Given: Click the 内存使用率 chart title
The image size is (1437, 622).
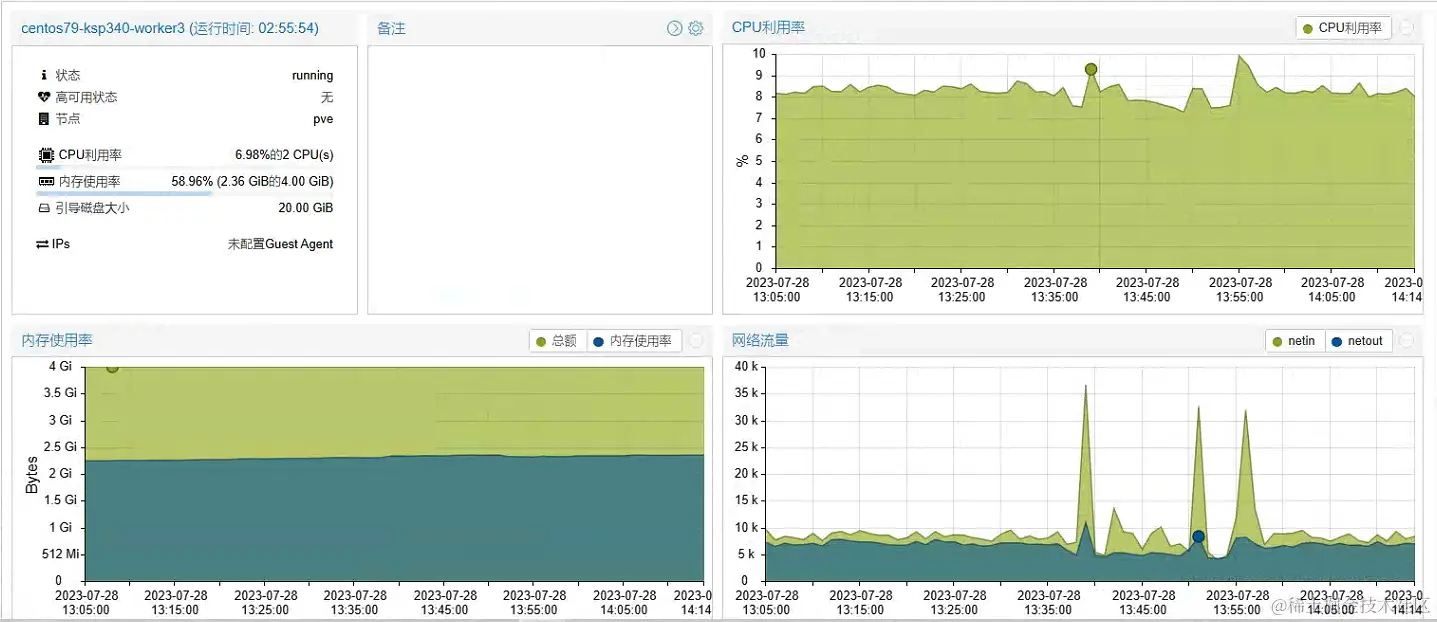Looking at the screenshot, I should pyautogui.click(x=57, y=341).
